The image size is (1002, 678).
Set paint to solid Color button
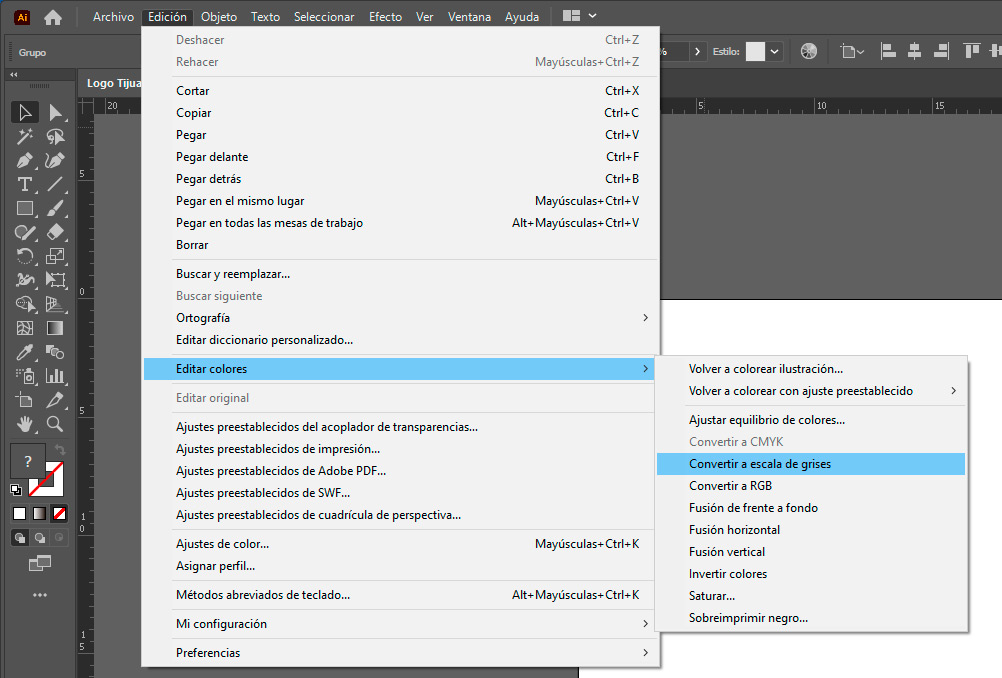tap(20, 513)
